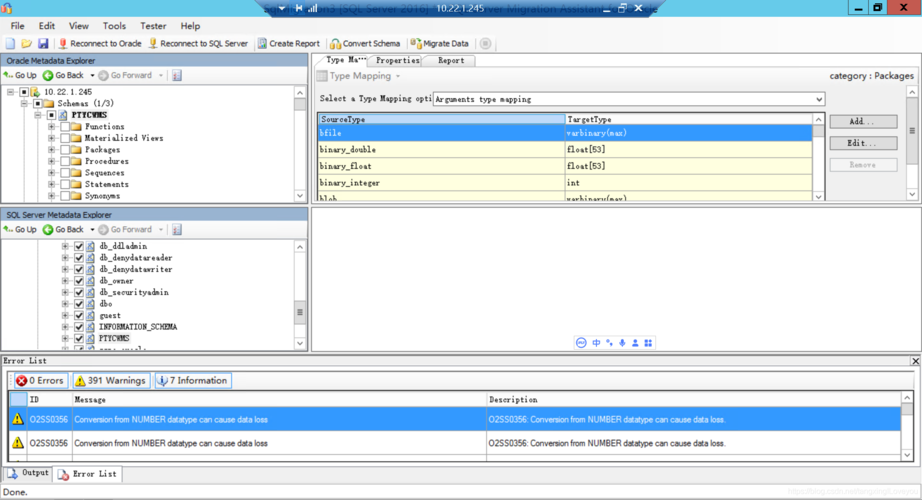Expand the Procedures tree node
Image resolution: width=922 pixels, height=500 pixels.
click(52, 161)
